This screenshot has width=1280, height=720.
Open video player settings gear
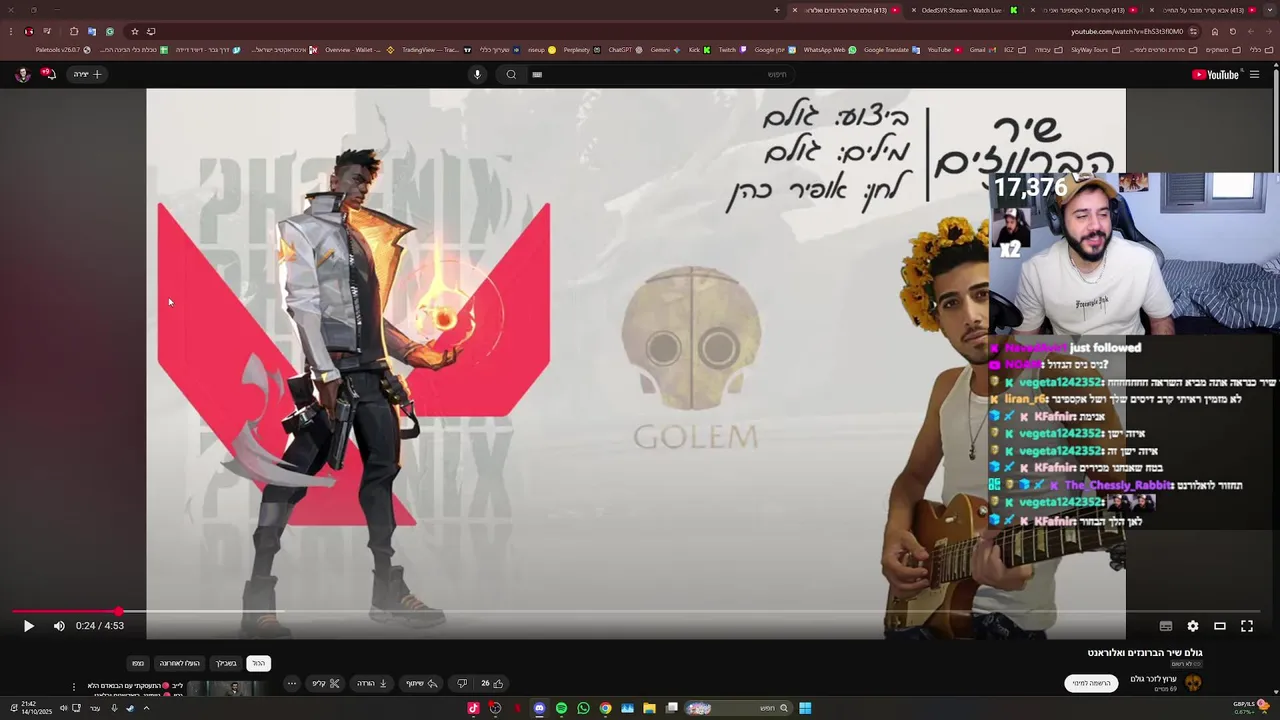tap(1193, 626)
